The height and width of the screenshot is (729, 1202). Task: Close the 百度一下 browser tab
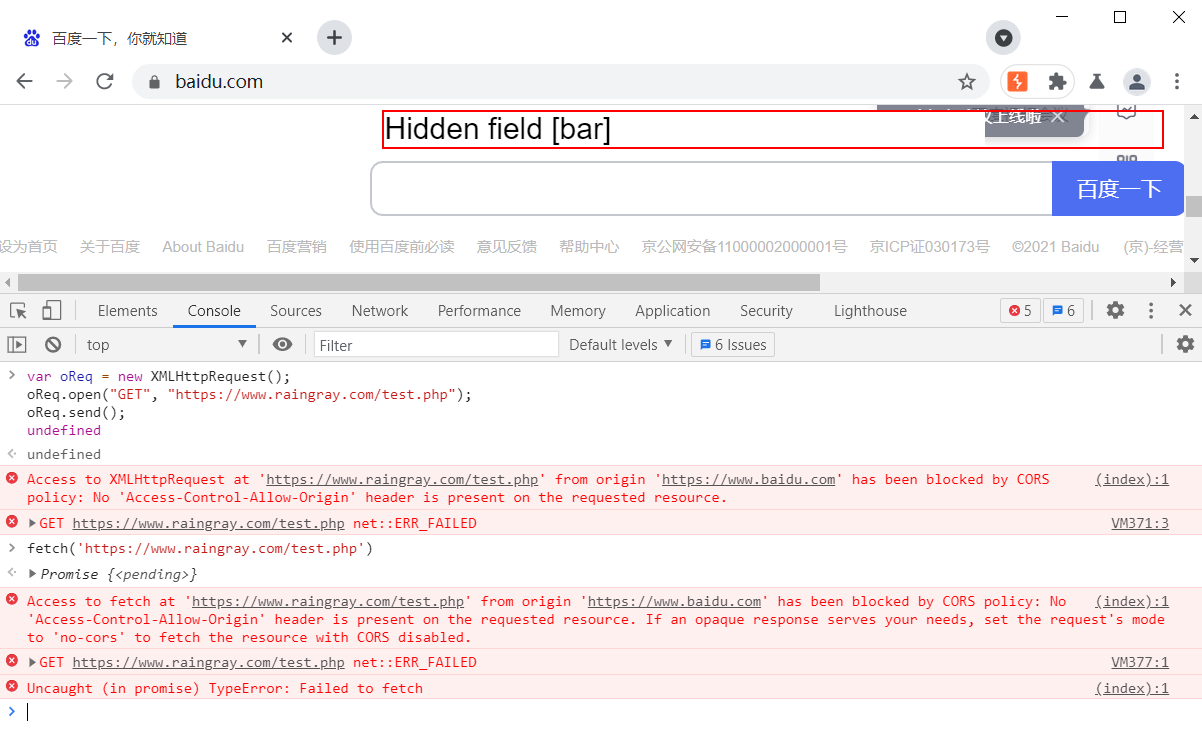point(287,38)
